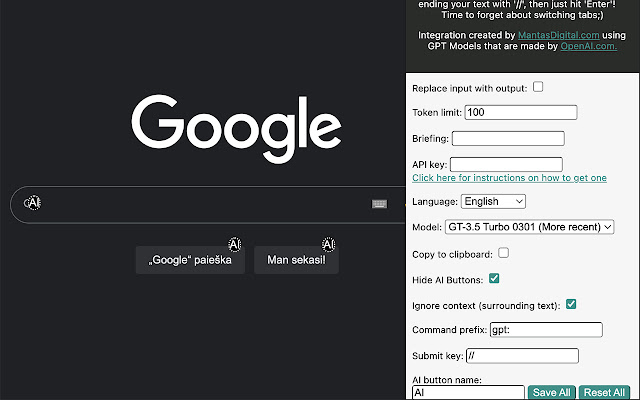
Task: Focus the API key input field
Action: coord(506,164)
